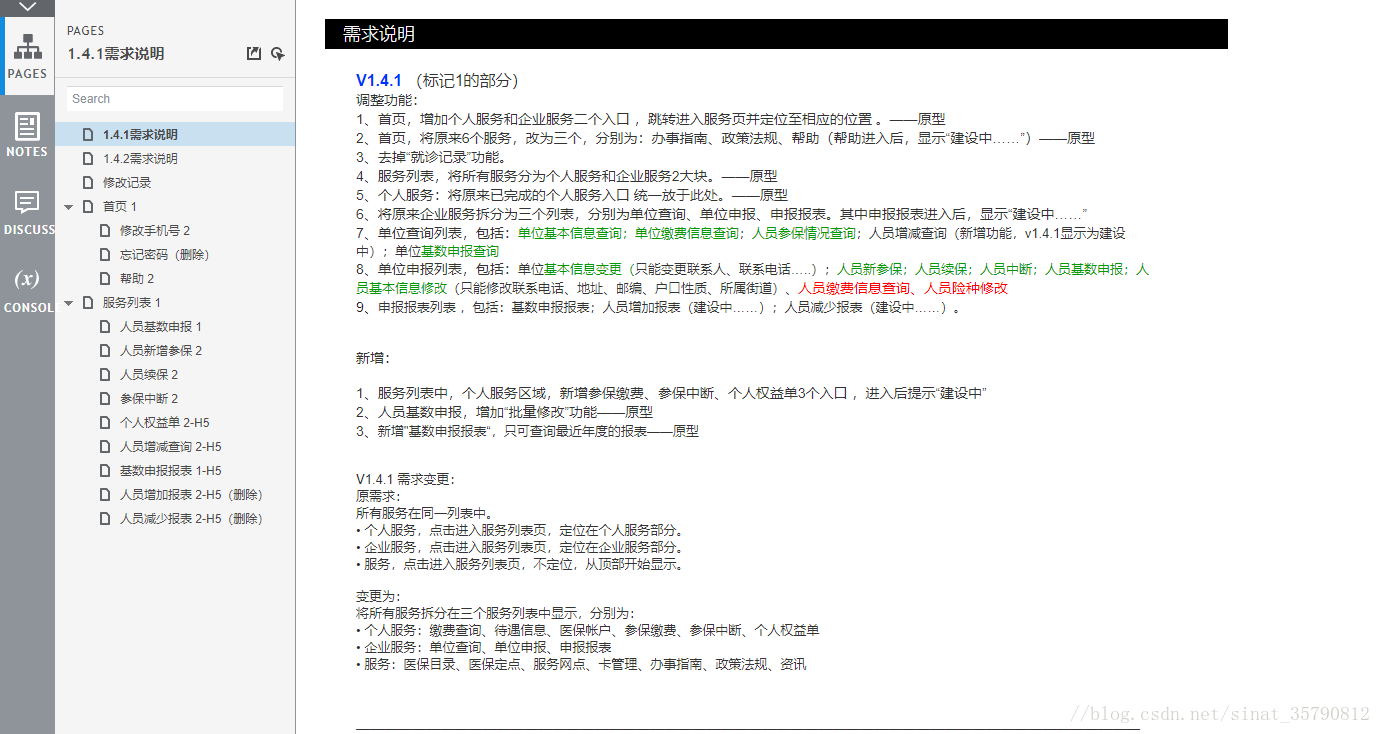
Task: Open the (x) CONSOLE panel icon
Action: pyautogui.click(x=27, y=277)
